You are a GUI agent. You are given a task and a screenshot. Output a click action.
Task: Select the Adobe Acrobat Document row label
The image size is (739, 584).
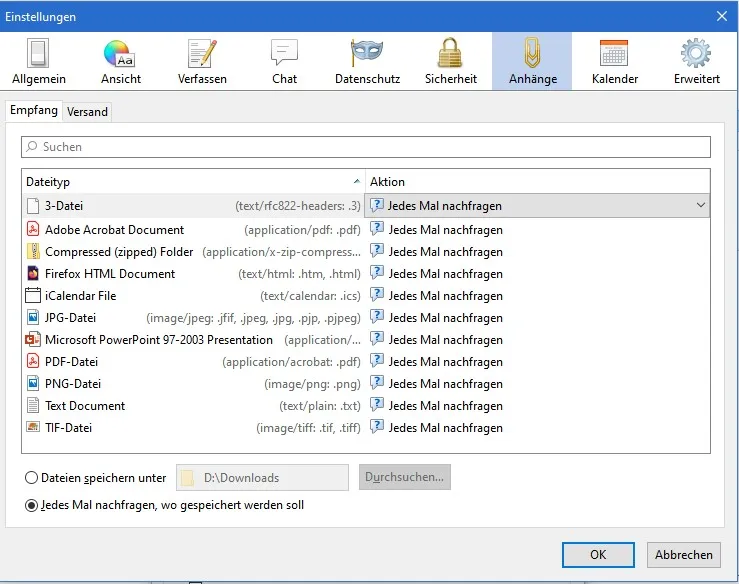(115, 230)
